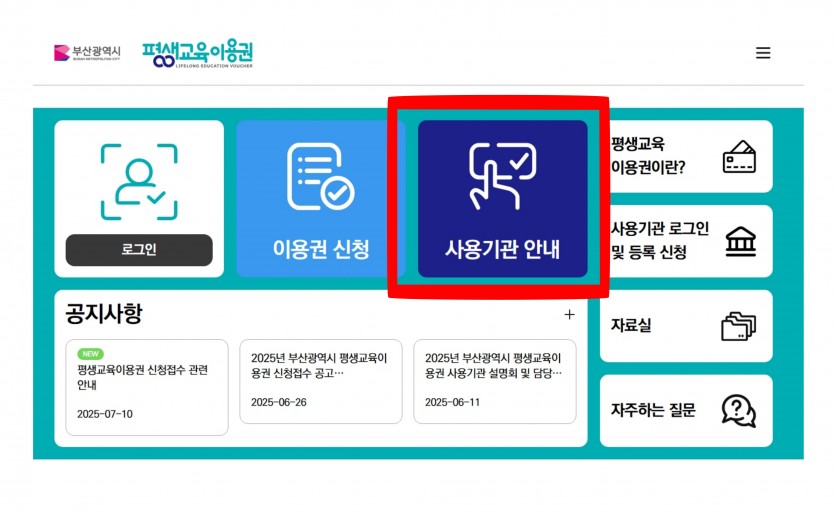Image resolution: width=835 pixels, height=514 pixels.
Task: Open the 이용권 신청 tile
Action: point(321,199)
